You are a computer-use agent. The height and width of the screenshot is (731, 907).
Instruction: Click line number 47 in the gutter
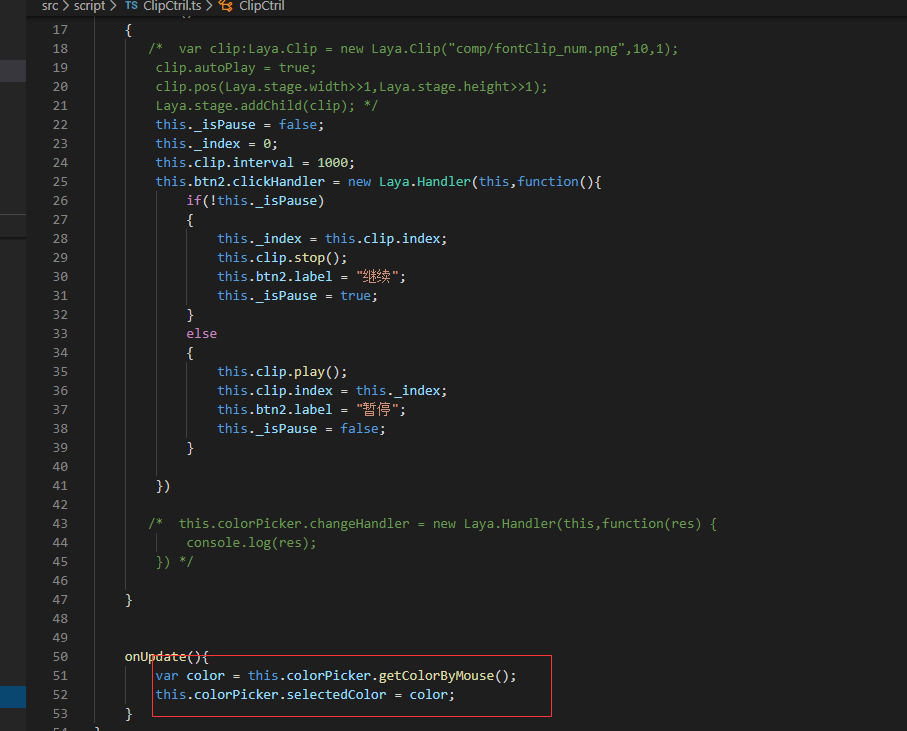click(x=60, y=600)
